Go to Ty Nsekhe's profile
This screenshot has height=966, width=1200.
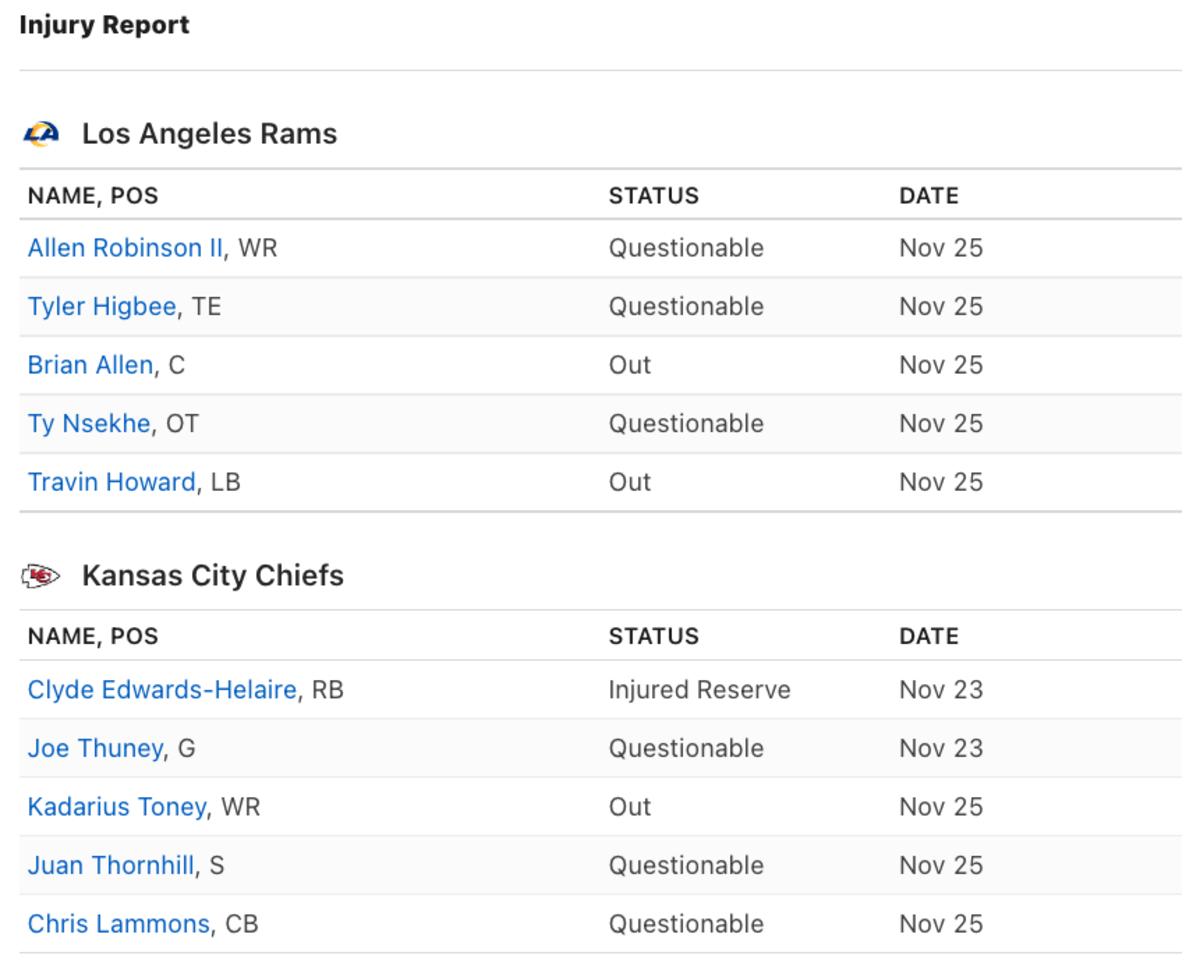[x=88, y=424]
